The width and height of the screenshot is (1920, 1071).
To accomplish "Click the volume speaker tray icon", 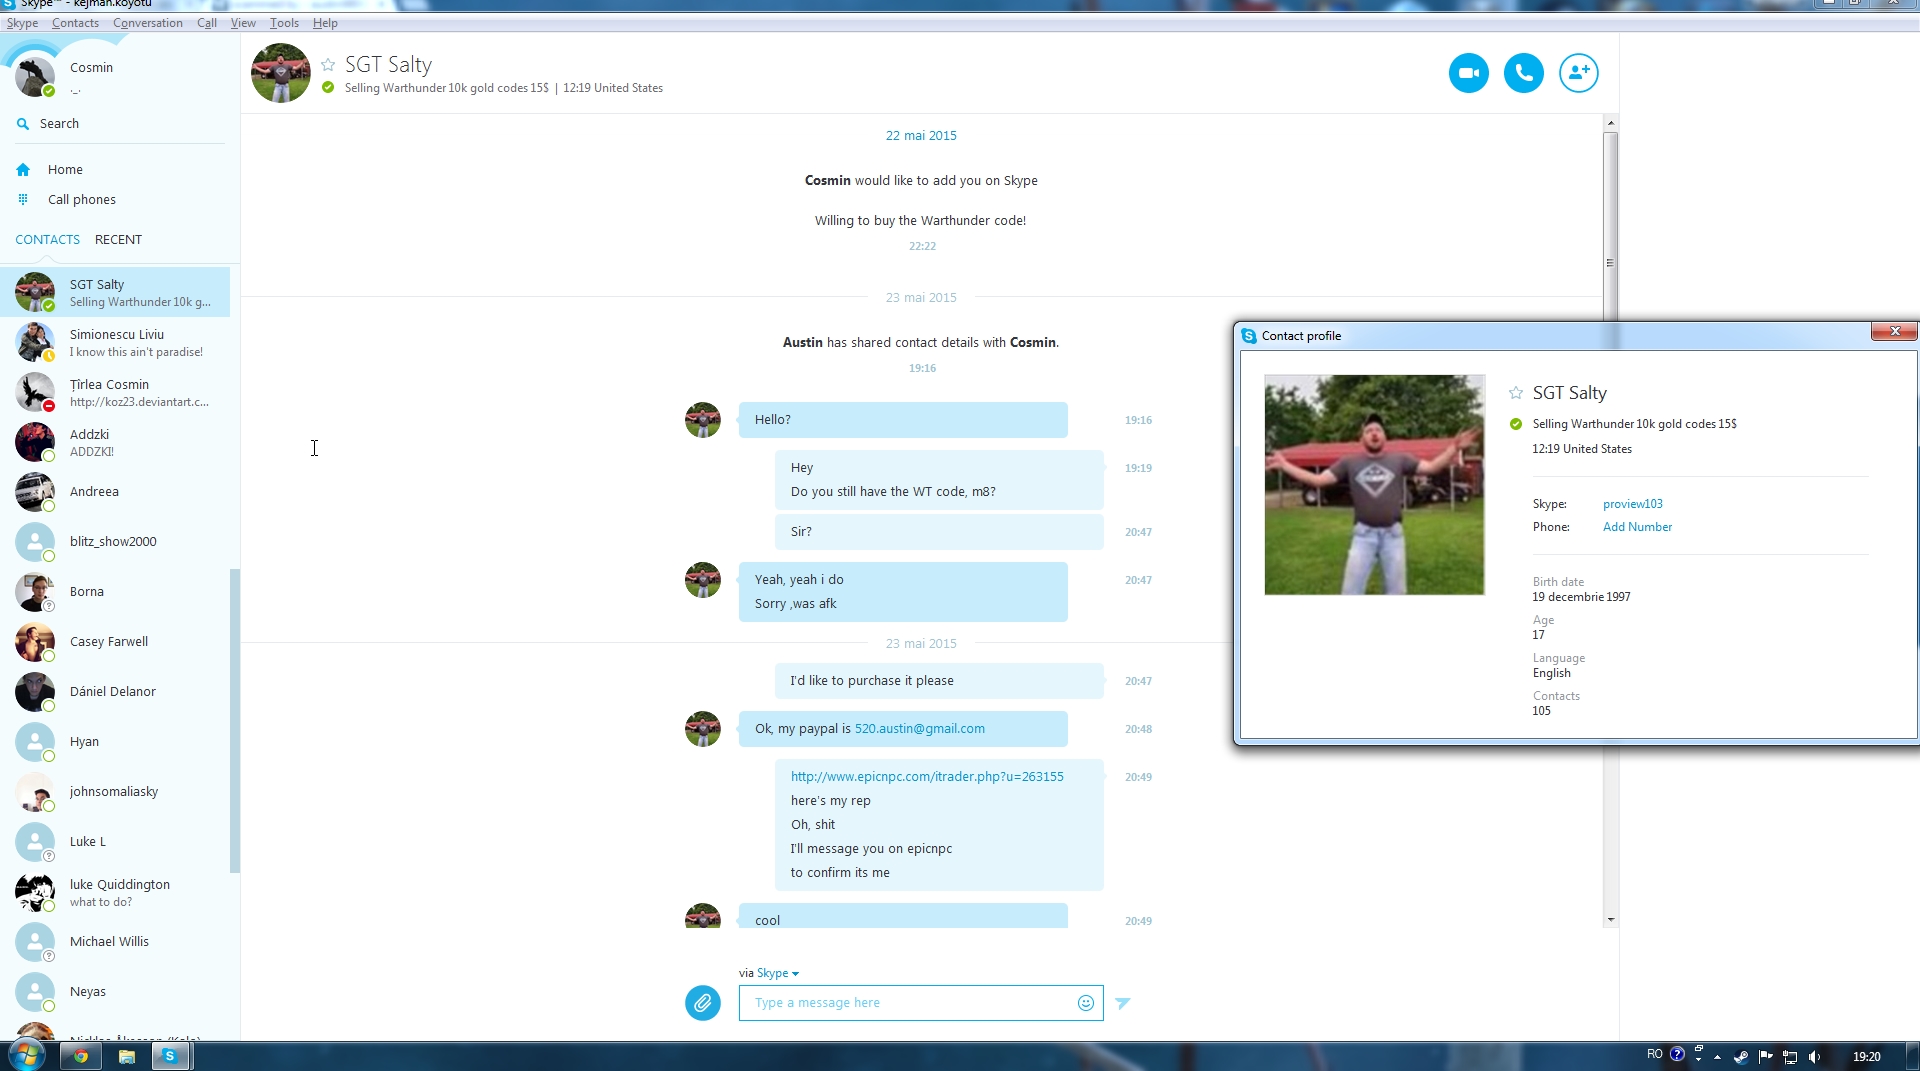I will tap(1814, 1056).
